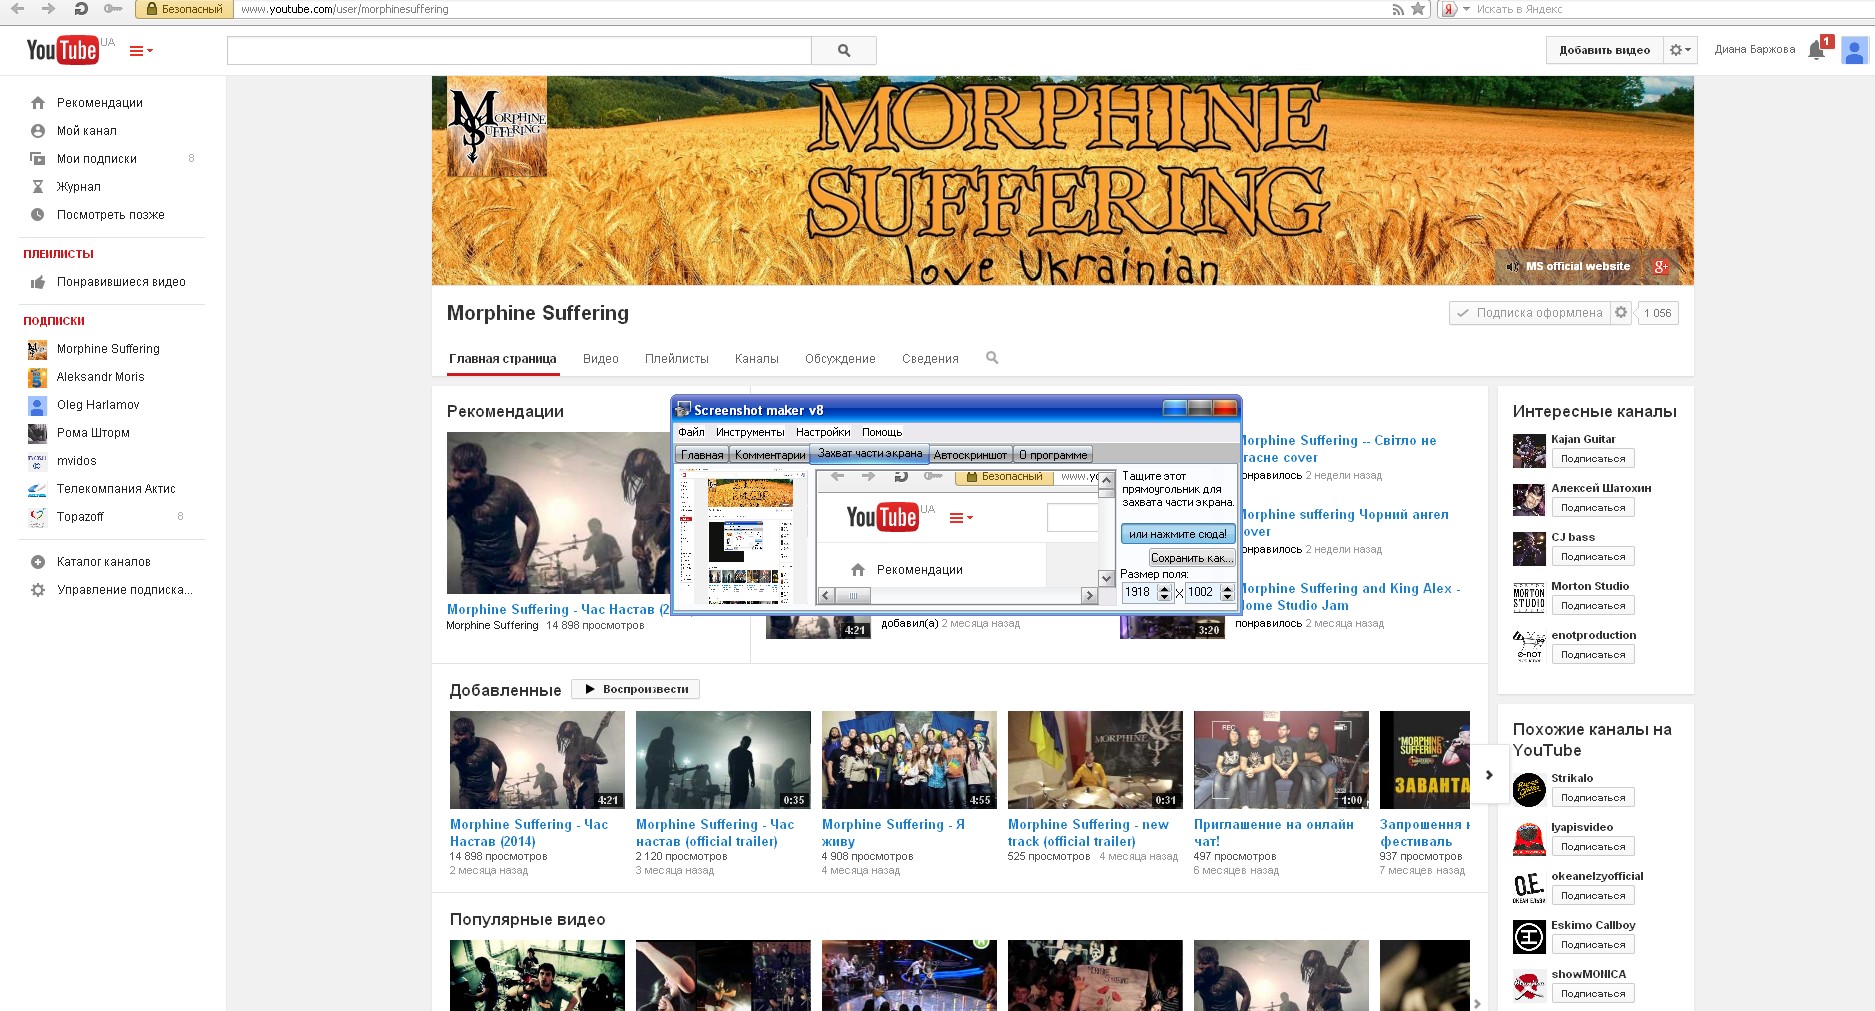This screenshot has width=1875, height=1011.
Task: Subscribe to Morton Studio channel
Action: tap(1593, 606)
